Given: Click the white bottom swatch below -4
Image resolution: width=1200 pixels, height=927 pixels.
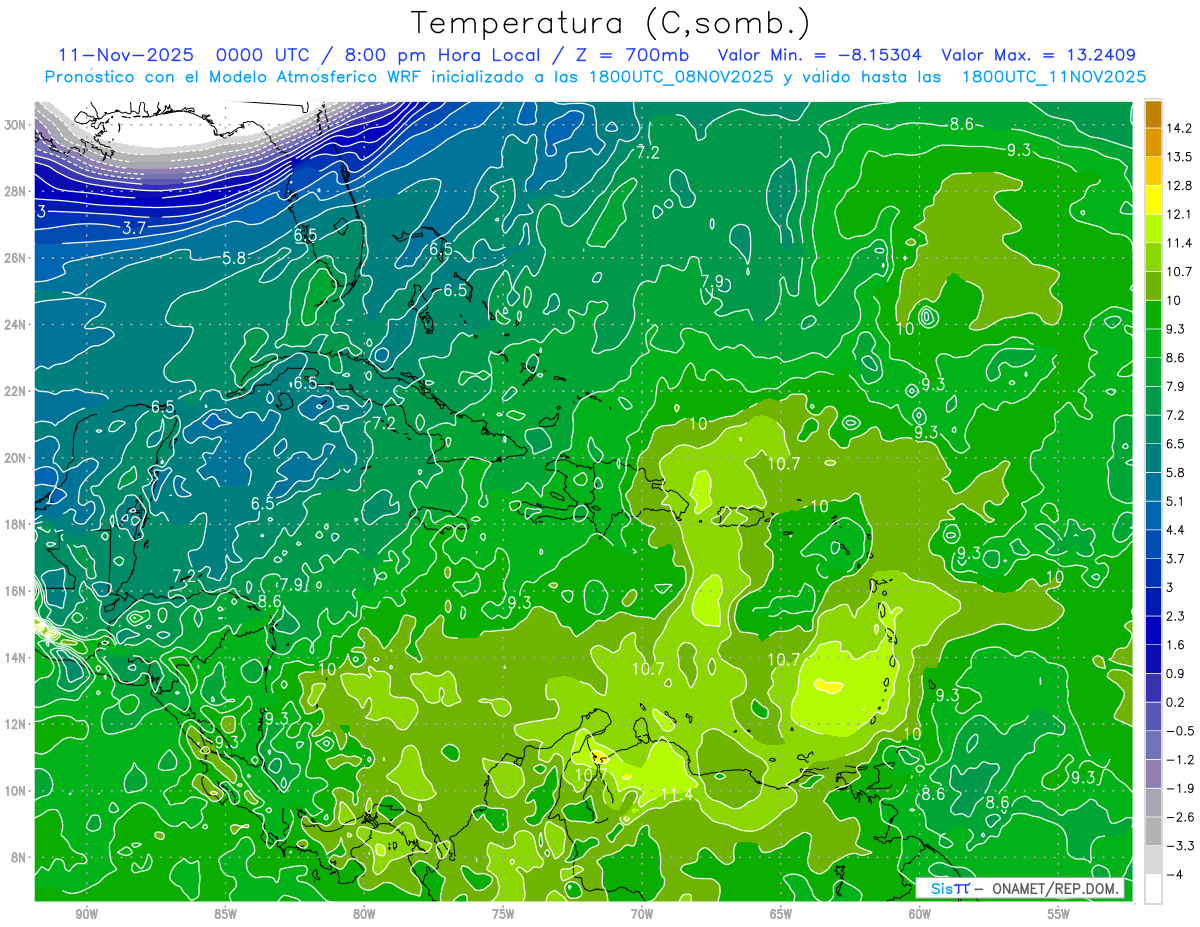Looking at the screenshot, I should pos(1153,889).
